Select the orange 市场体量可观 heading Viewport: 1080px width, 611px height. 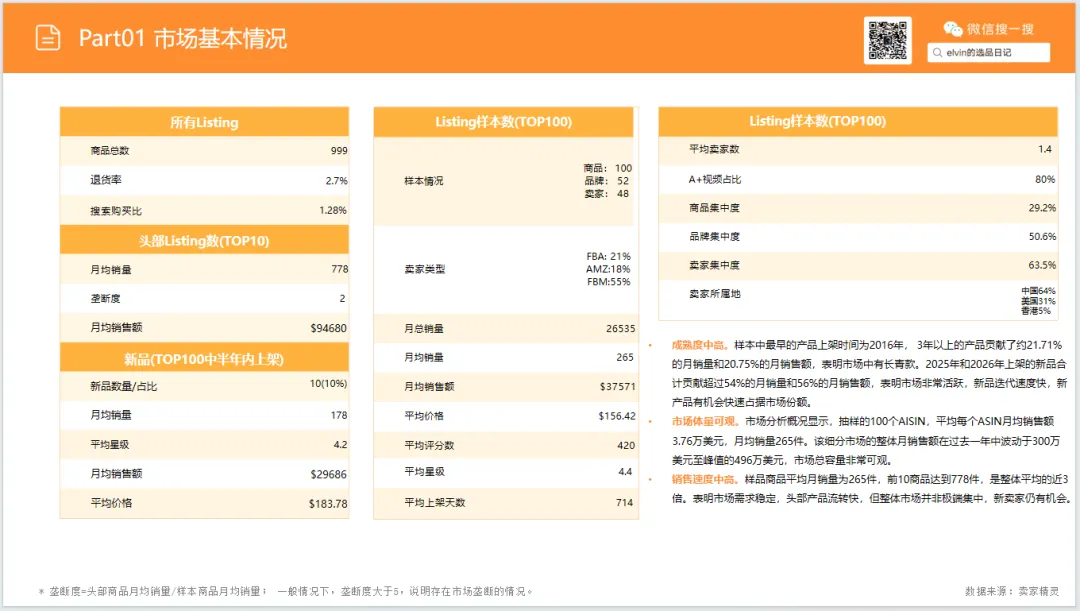point(705,421)
